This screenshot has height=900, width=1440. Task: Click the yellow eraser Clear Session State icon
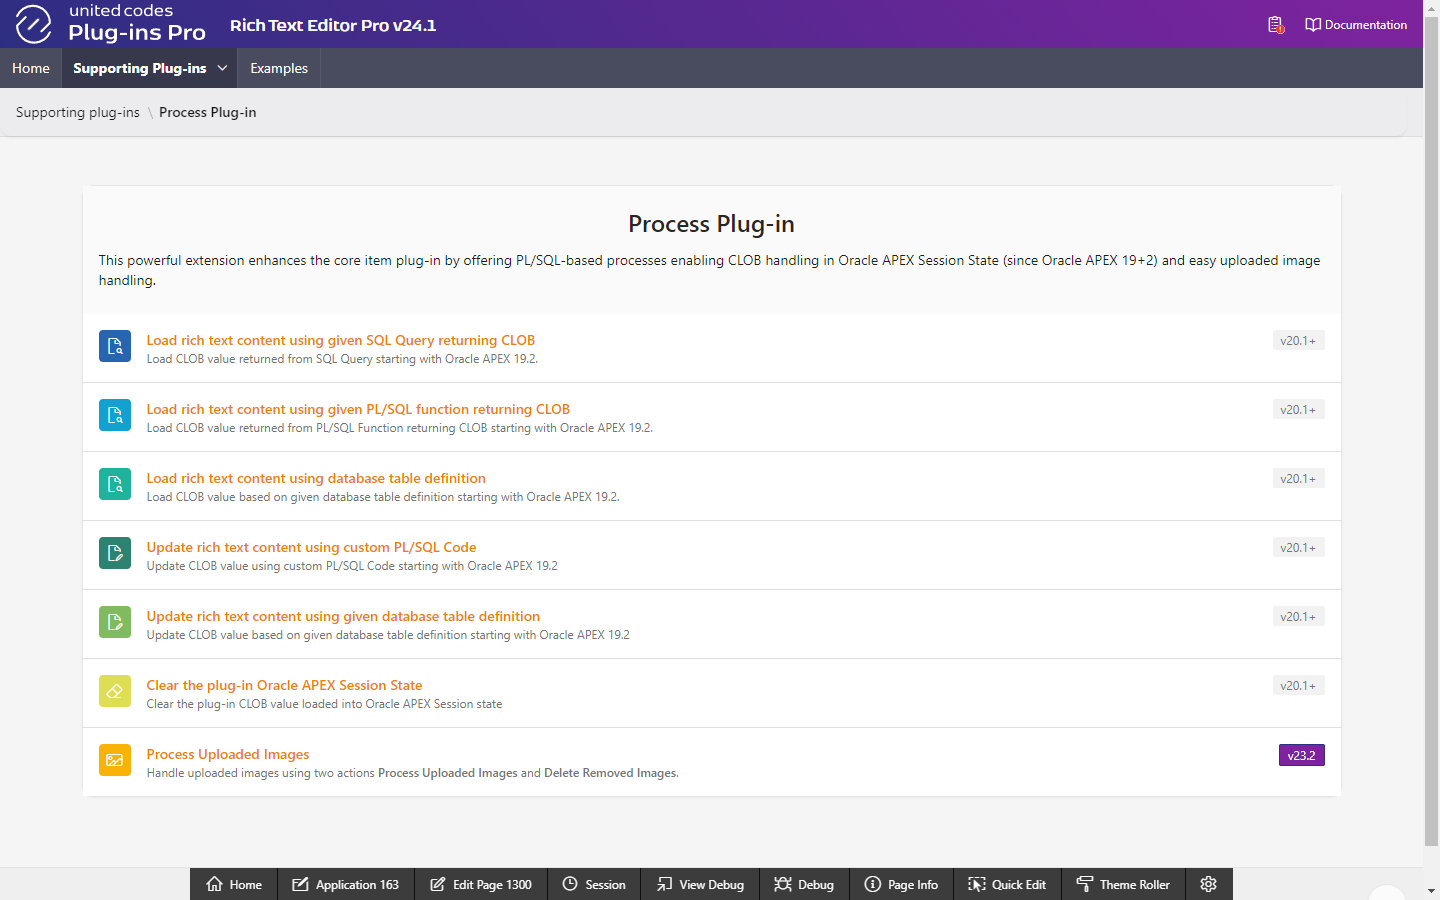[115, 691]
